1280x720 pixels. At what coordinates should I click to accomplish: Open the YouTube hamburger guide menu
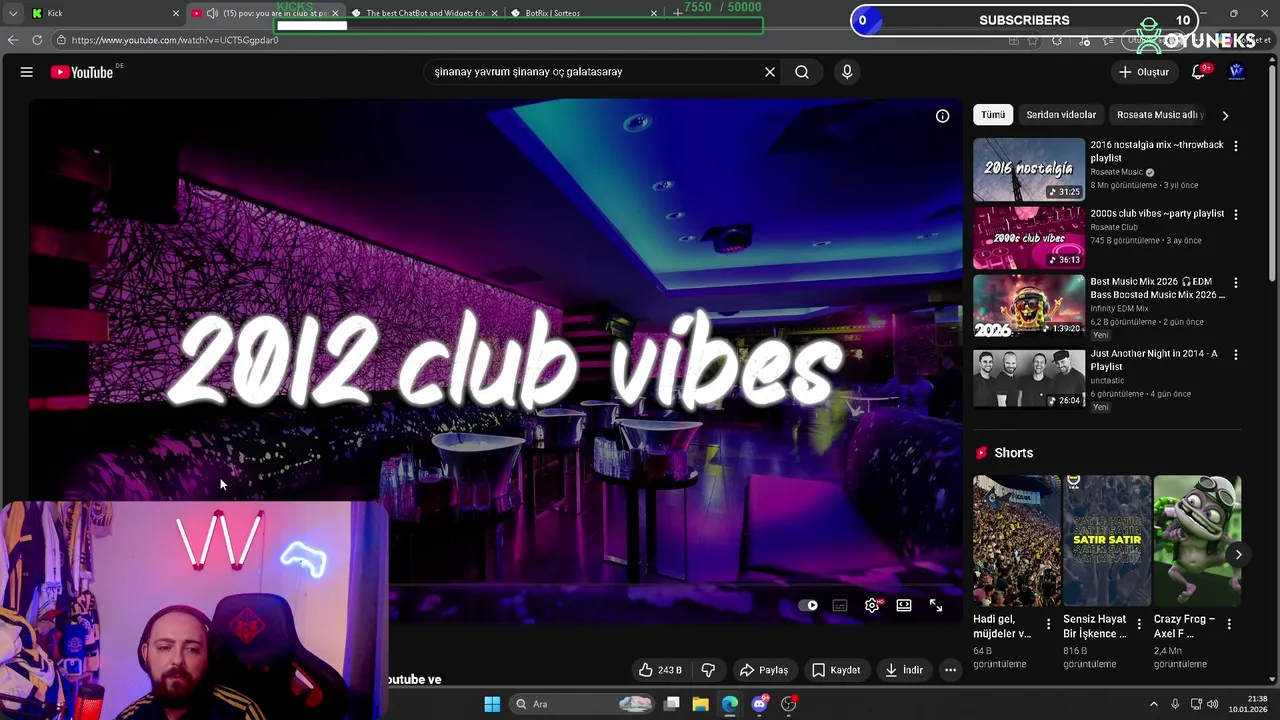(x=27, y=72)
